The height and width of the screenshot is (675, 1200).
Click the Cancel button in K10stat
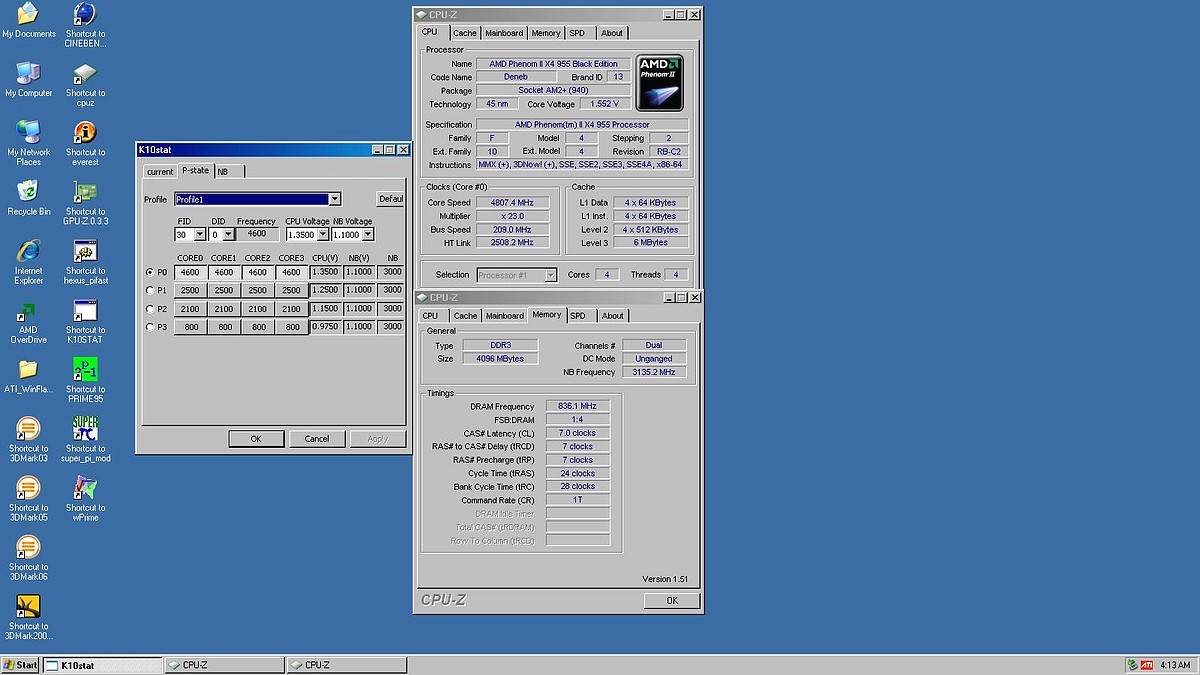[x=316, y=439]
